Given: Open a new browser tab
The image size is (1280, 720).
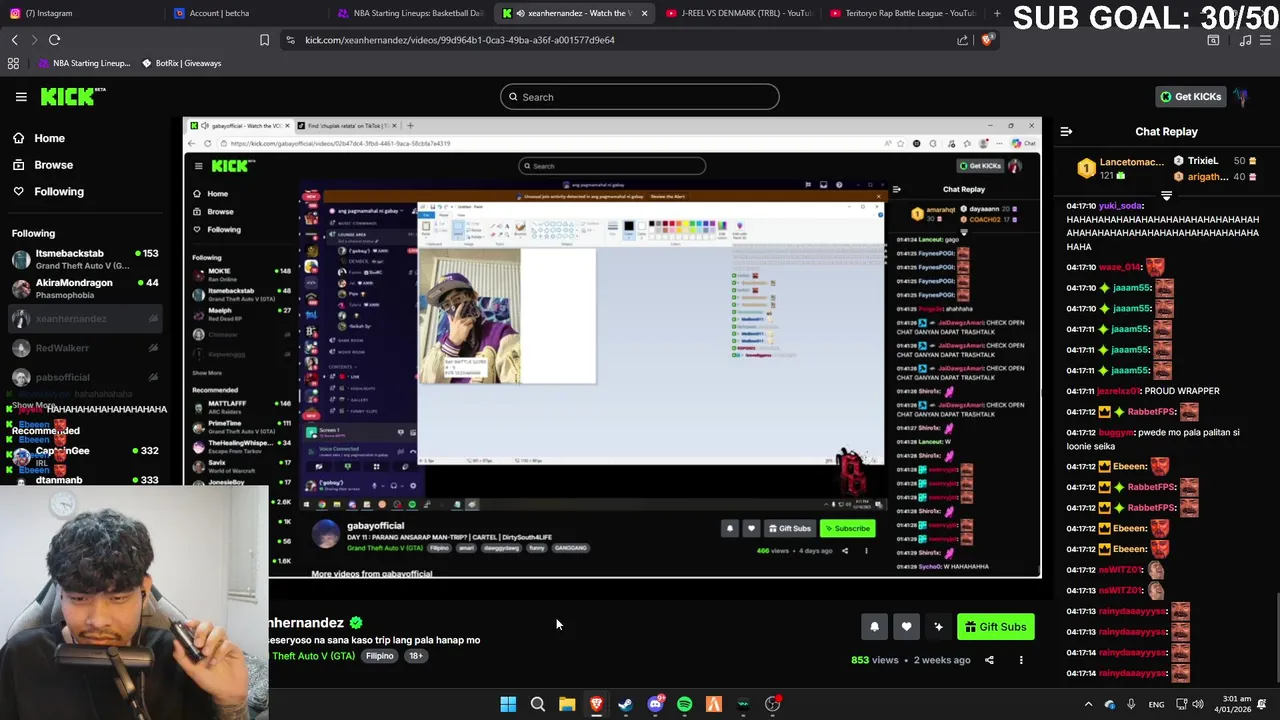Looking at the screenshot, I should tap(997, 13).
